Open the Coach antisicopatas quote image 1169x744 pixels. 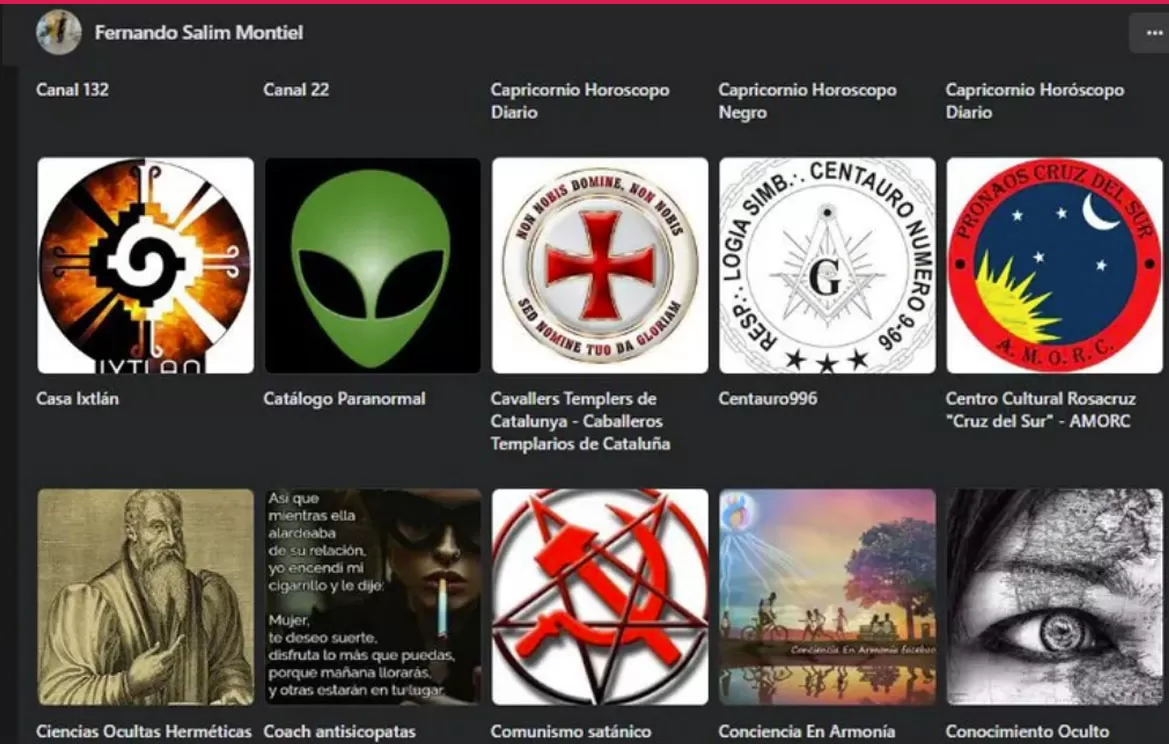click(x=372, y=596)
